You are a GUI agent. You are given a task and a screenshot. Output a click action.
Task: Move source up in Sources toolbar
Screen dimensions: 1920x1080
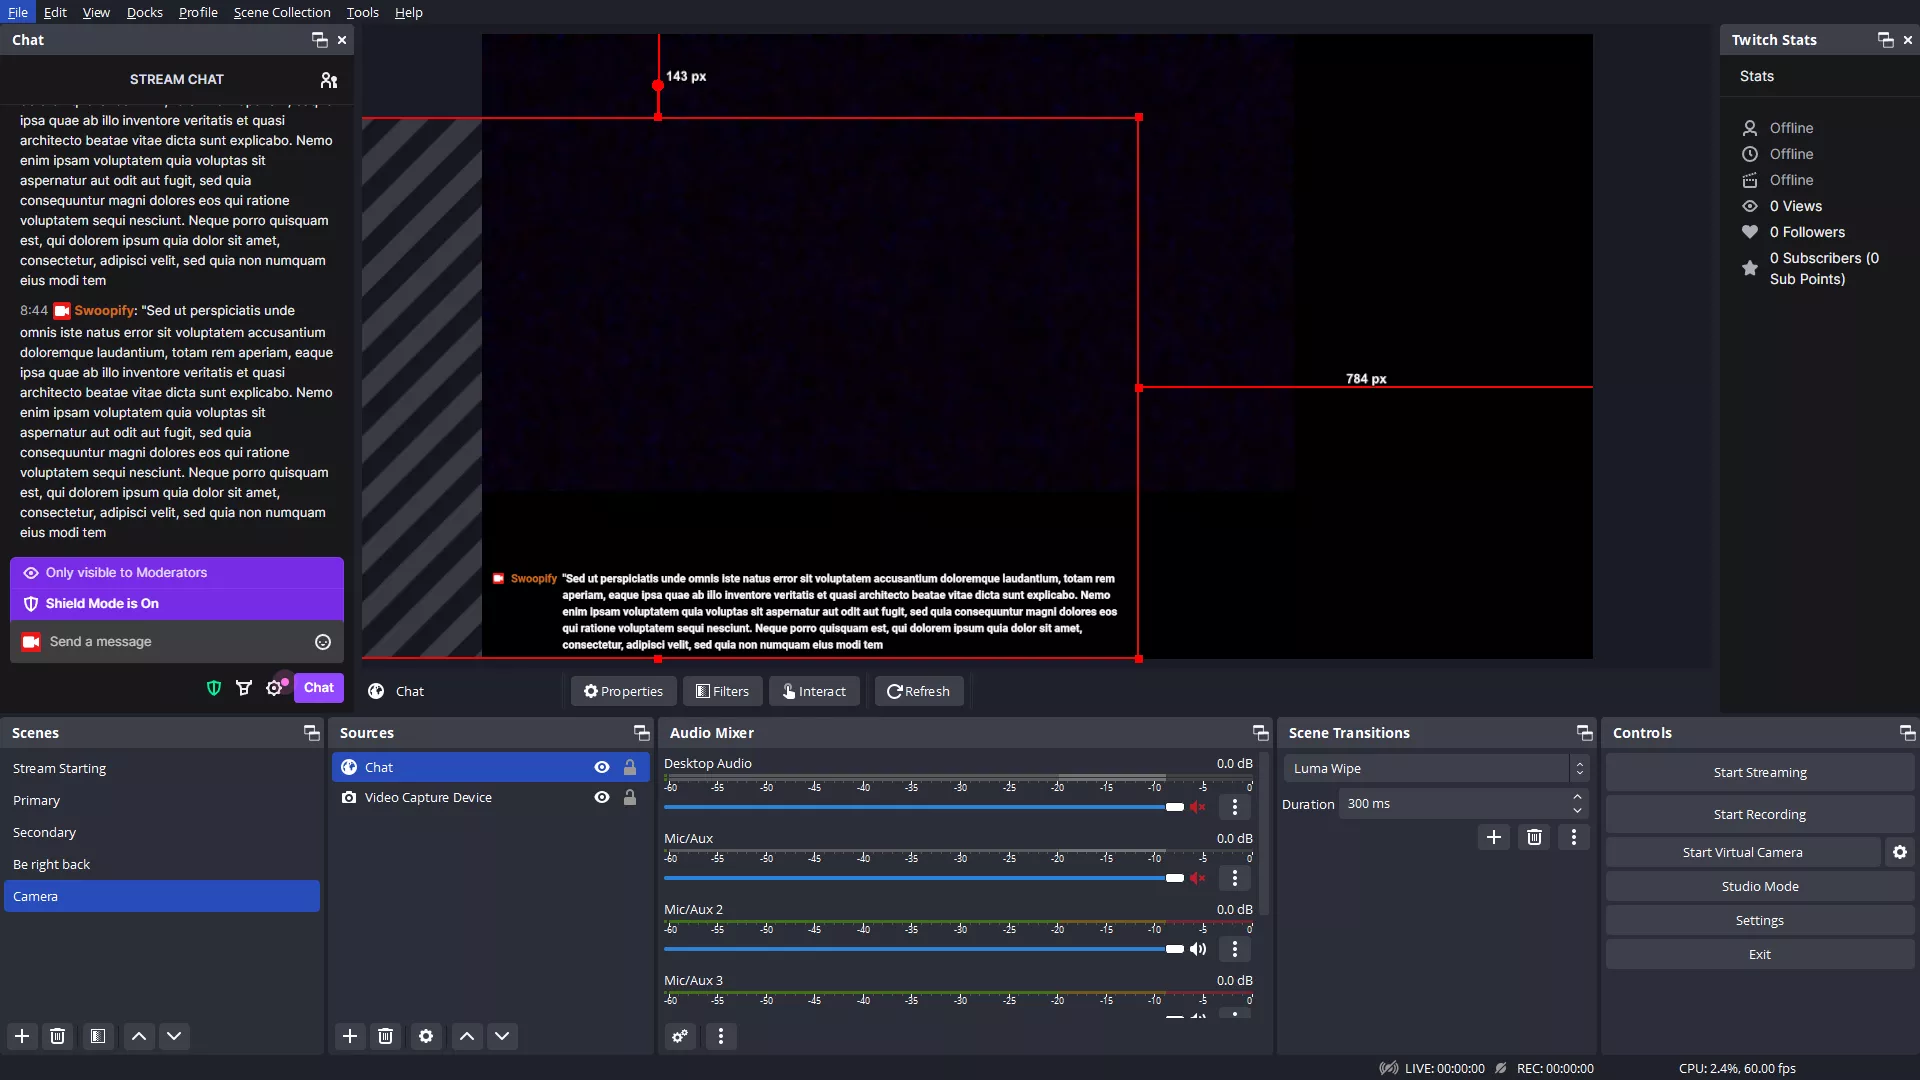click(467, 1036)
